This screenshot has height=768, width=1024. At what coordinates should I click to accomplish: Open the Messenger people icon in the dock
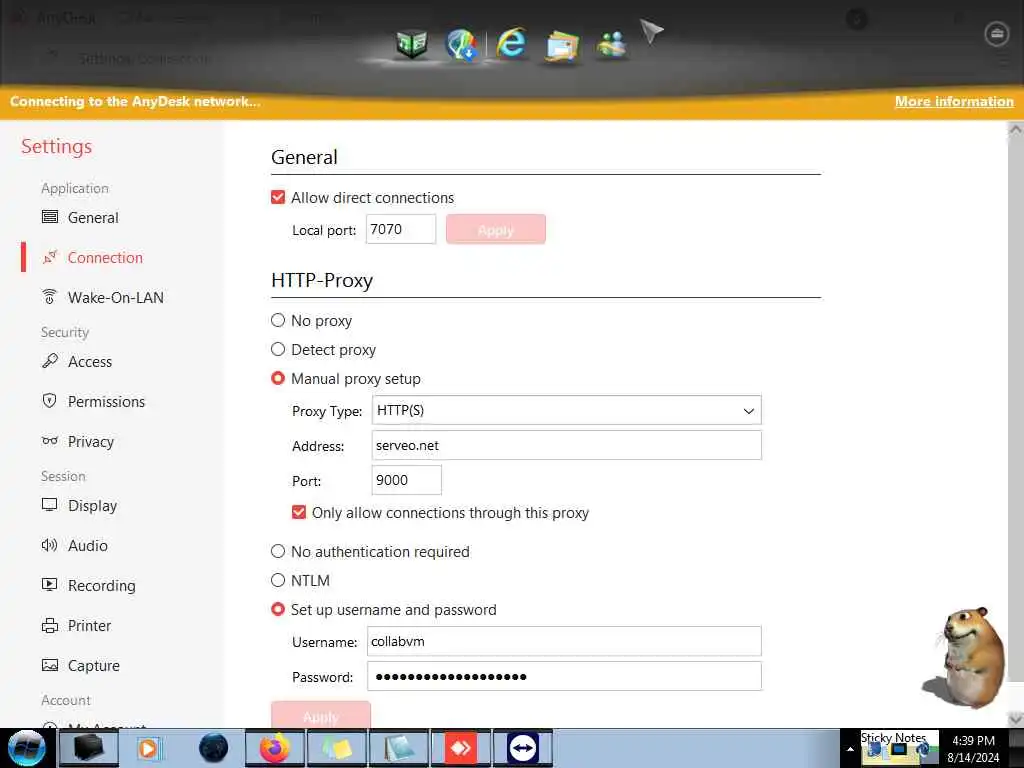[611, 46]
